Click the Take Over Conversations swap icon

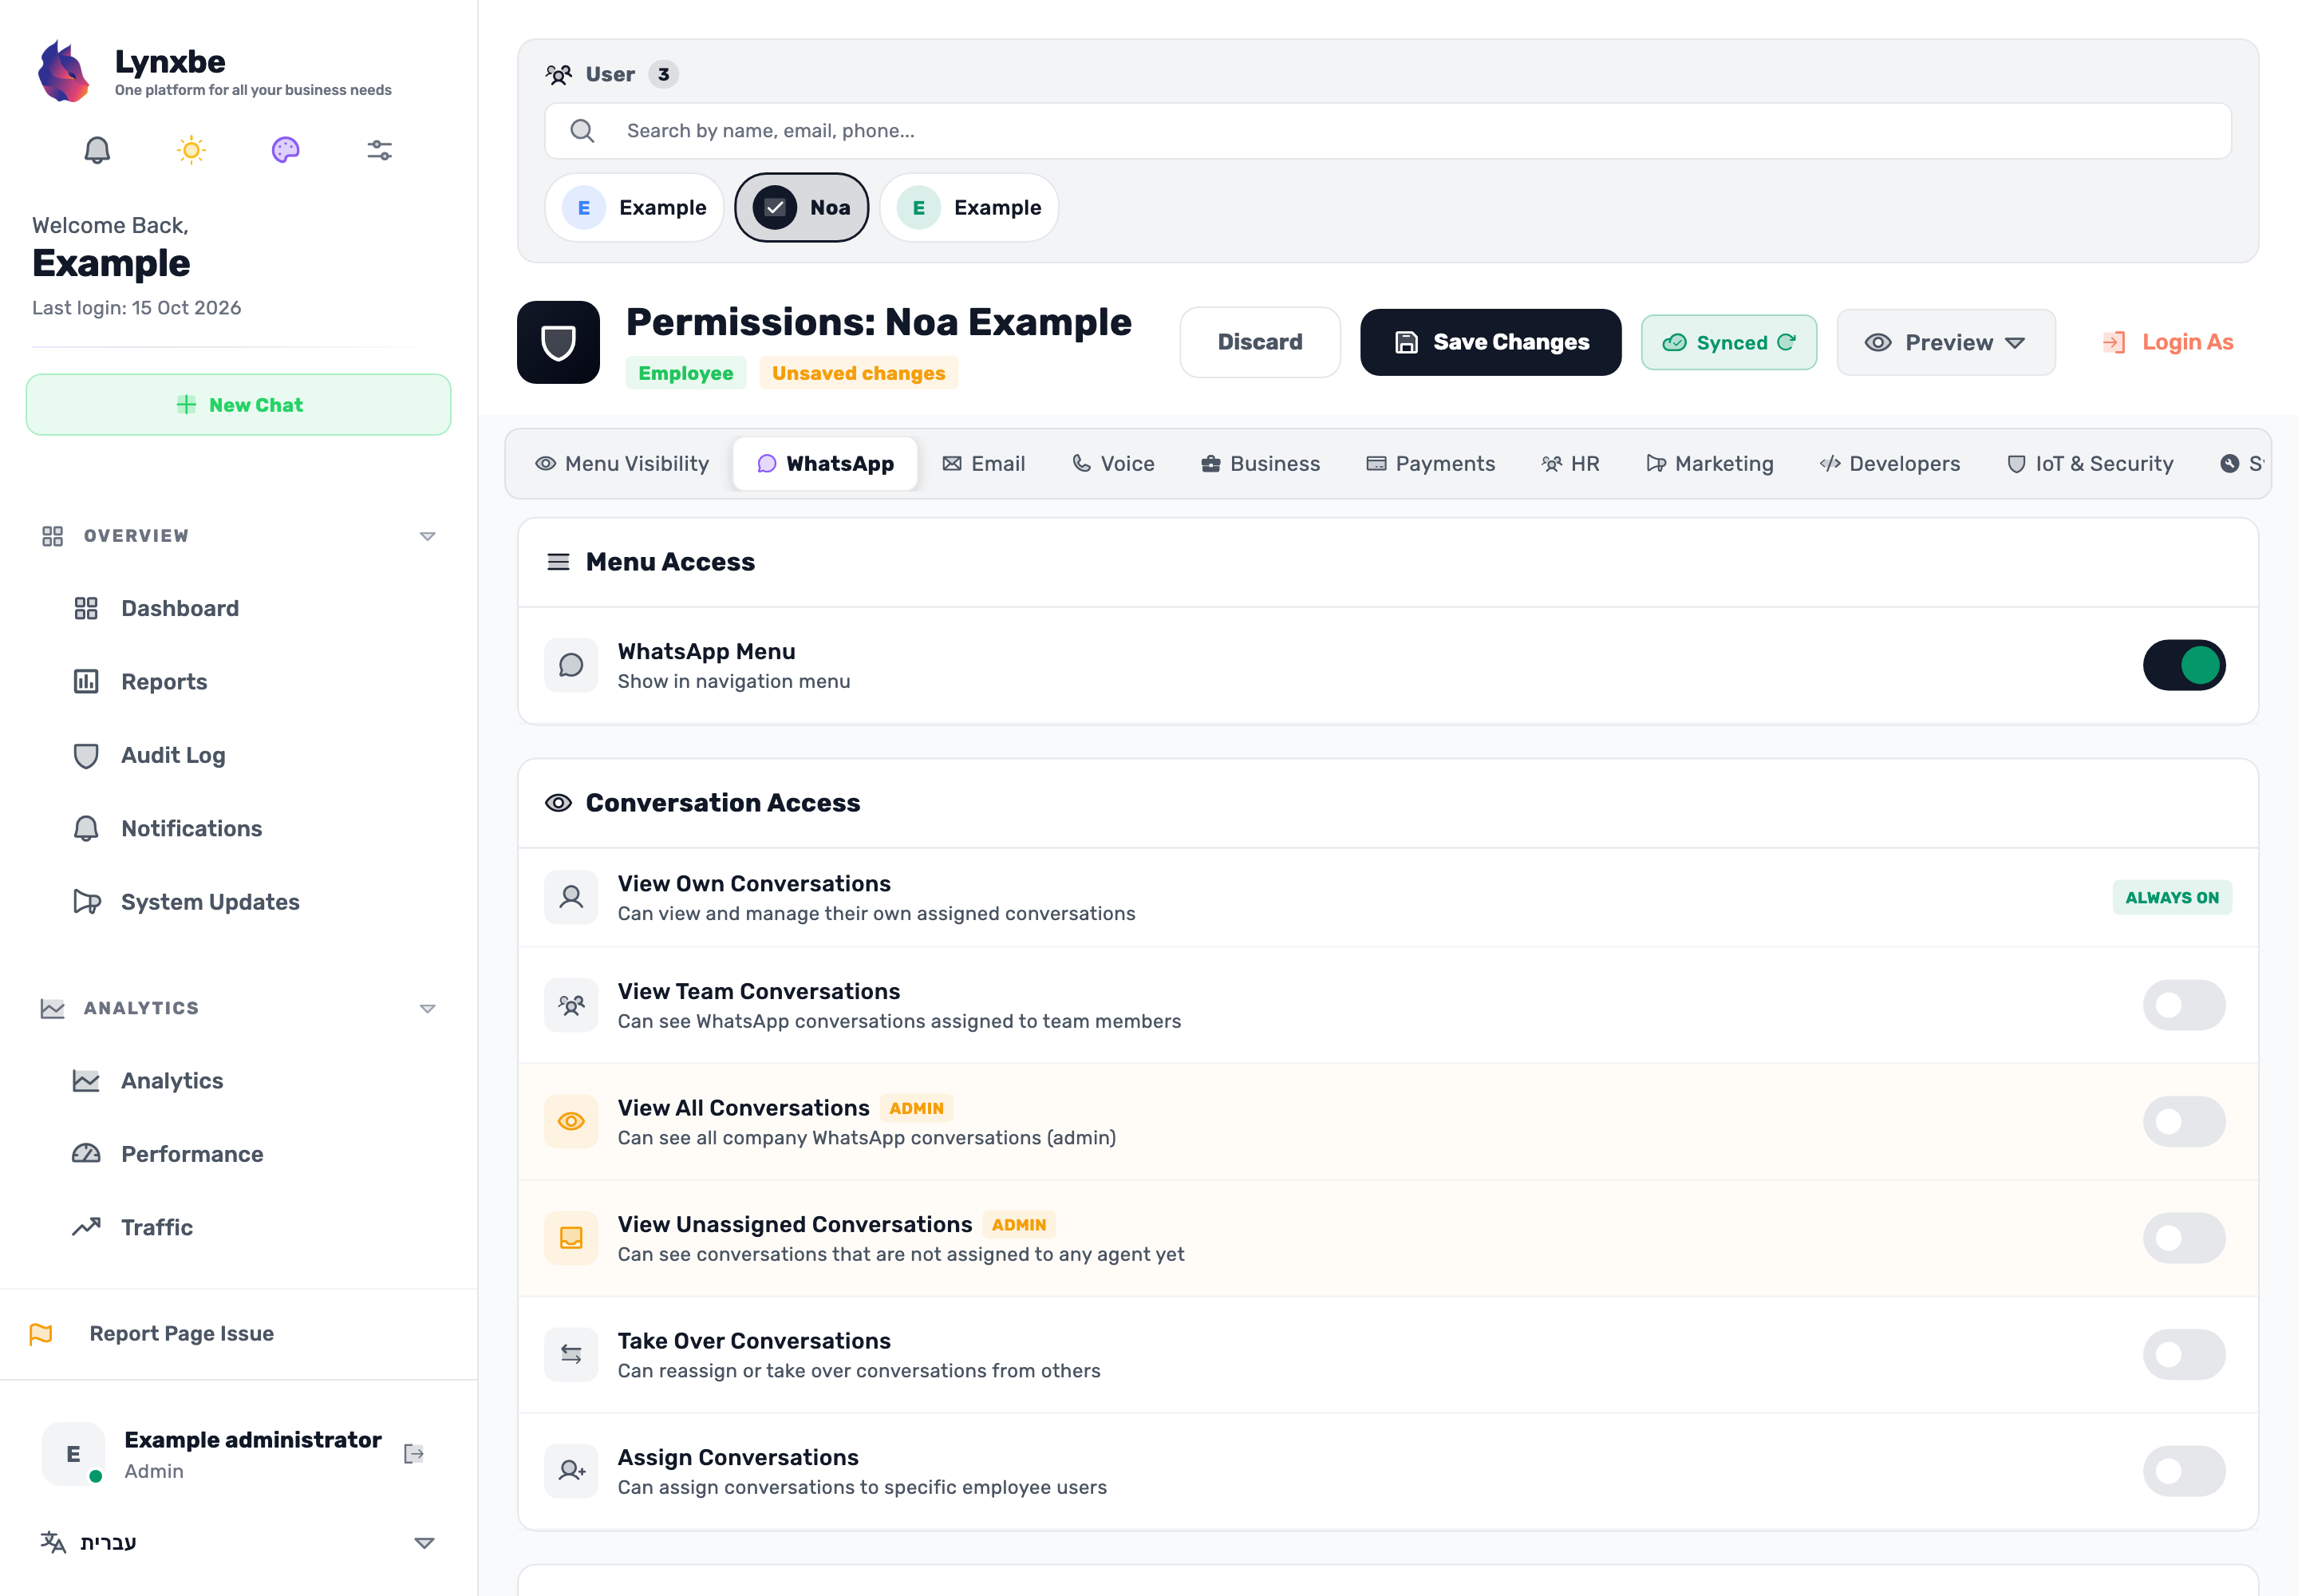tap(571, 1354)
